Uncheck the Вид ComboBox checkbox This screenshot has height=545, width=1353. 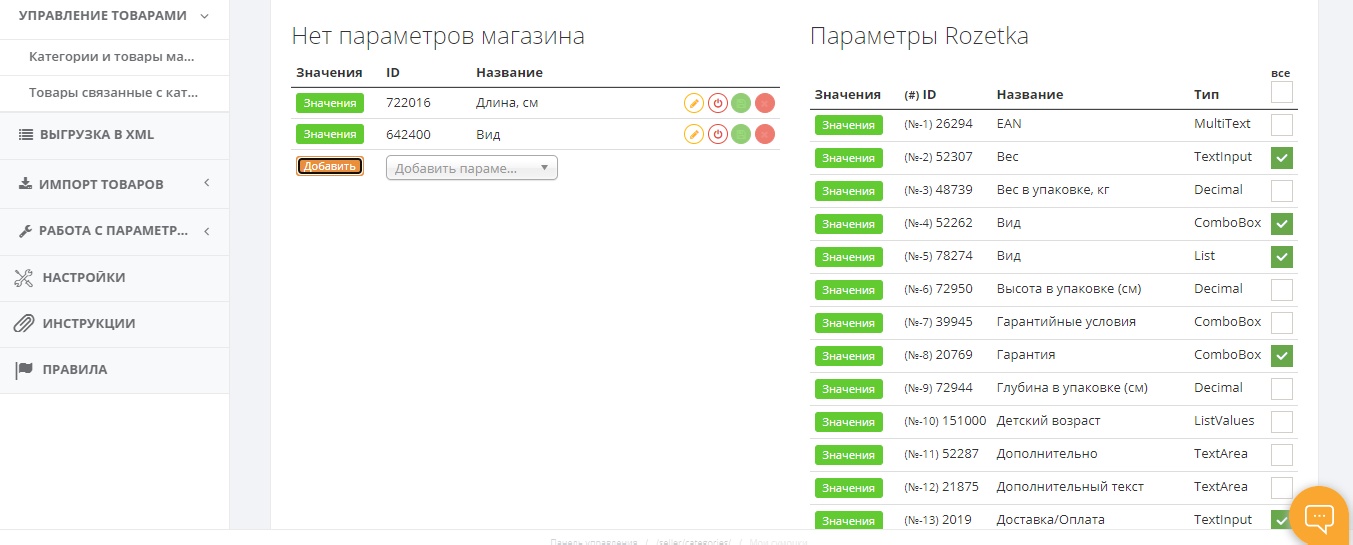click(1282, 224)
